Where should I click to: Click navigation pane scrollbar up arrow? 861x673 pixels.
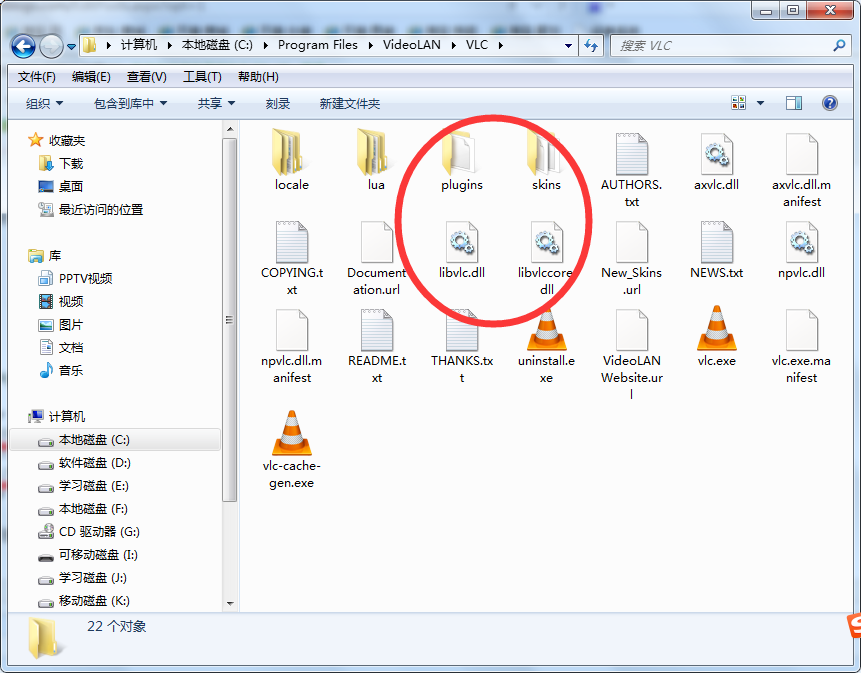click(230, 129)
